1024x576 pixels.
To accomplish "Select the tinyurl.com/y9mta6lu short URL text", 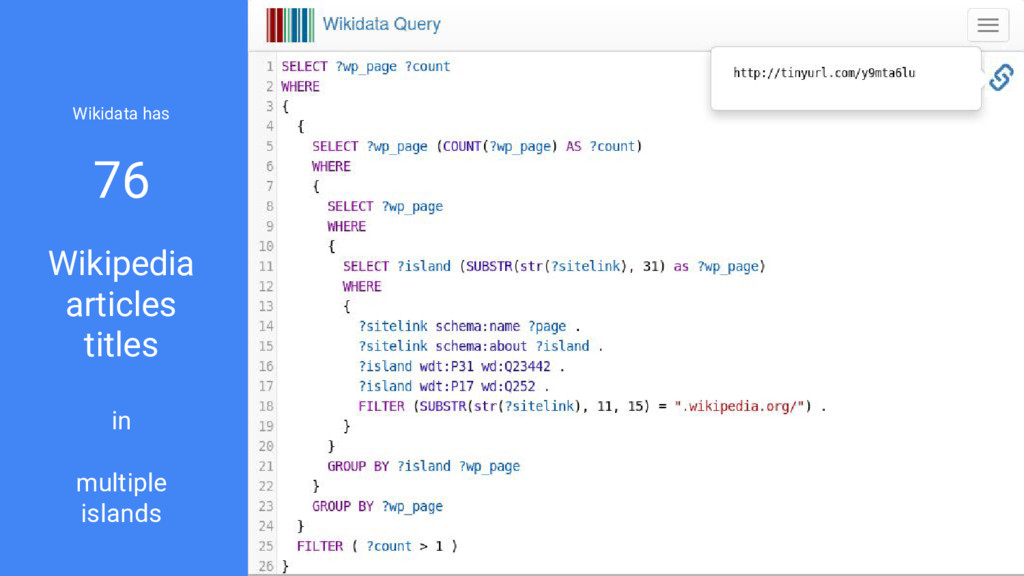I will (824, 73).
